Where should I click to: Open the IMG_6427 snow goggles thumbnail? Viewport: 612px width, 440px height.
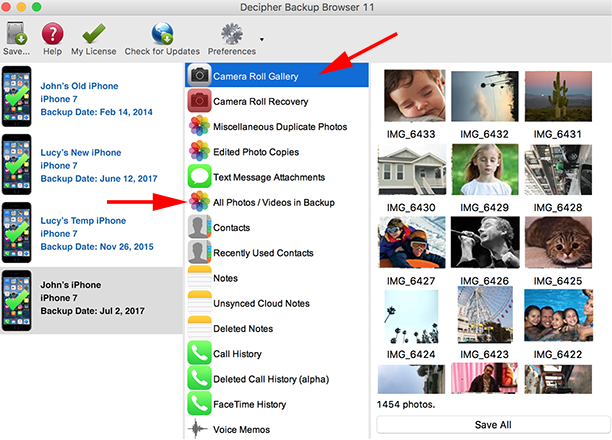(x=412, y=242)
